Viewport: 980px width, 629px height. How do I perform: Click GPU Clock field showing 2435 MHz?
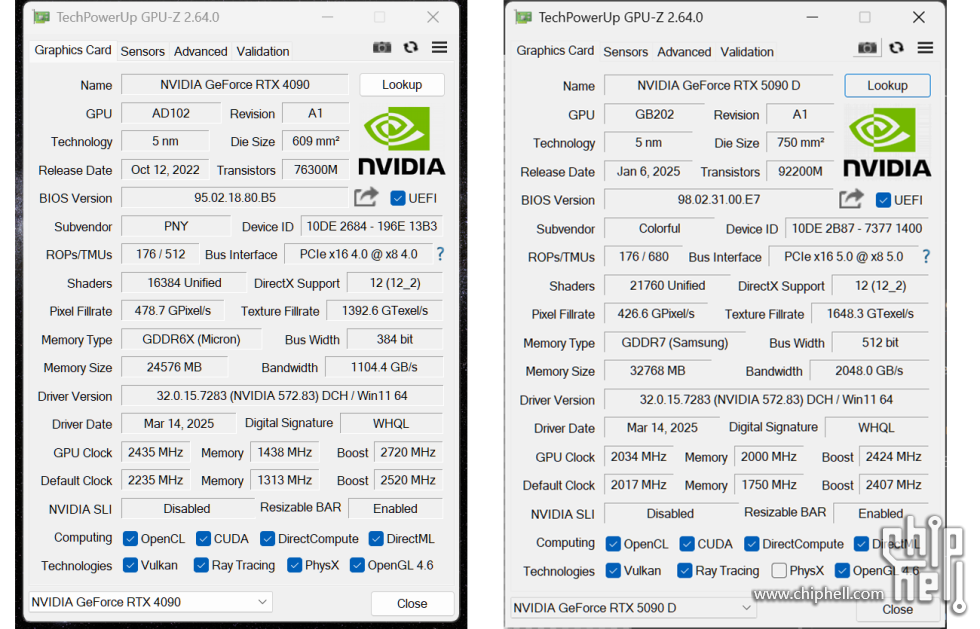coord(156,452)
